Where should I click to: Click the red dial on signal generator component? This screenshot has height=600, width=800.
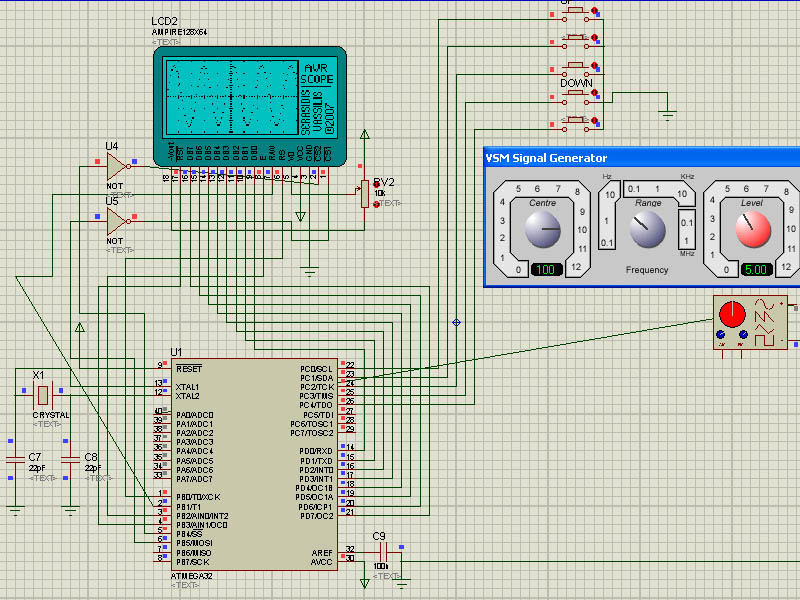(x=732, y=315)
